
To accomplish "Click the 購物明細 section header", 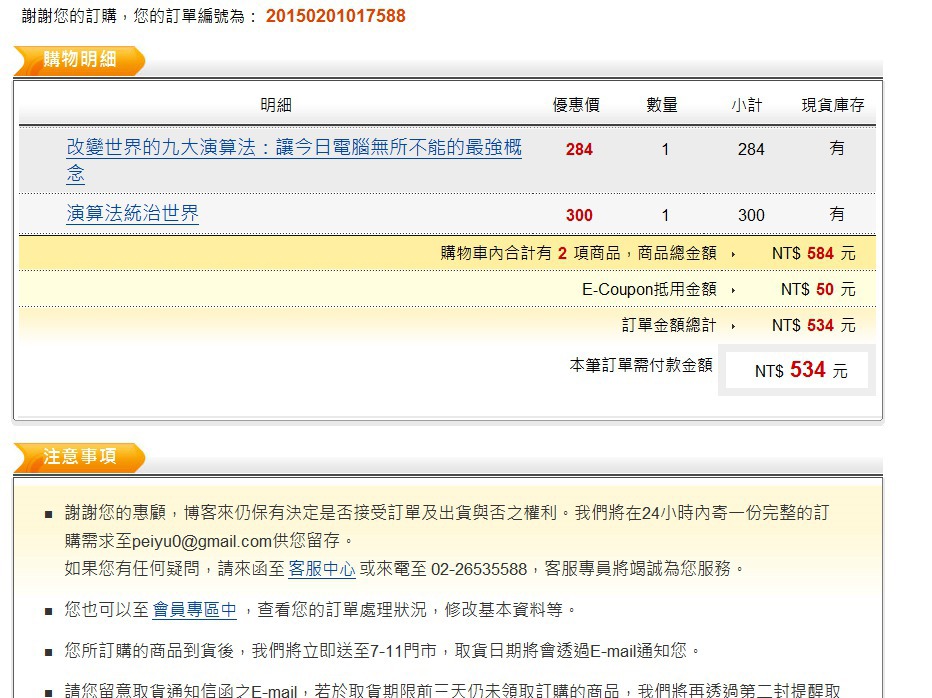I will click(x=80, y=60).
